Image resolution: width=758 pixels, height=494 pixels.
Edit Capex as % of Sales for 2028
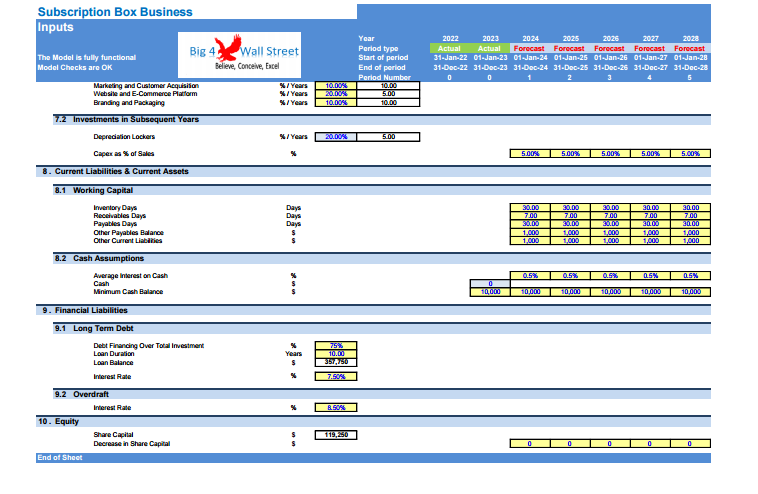click(690, 154)
